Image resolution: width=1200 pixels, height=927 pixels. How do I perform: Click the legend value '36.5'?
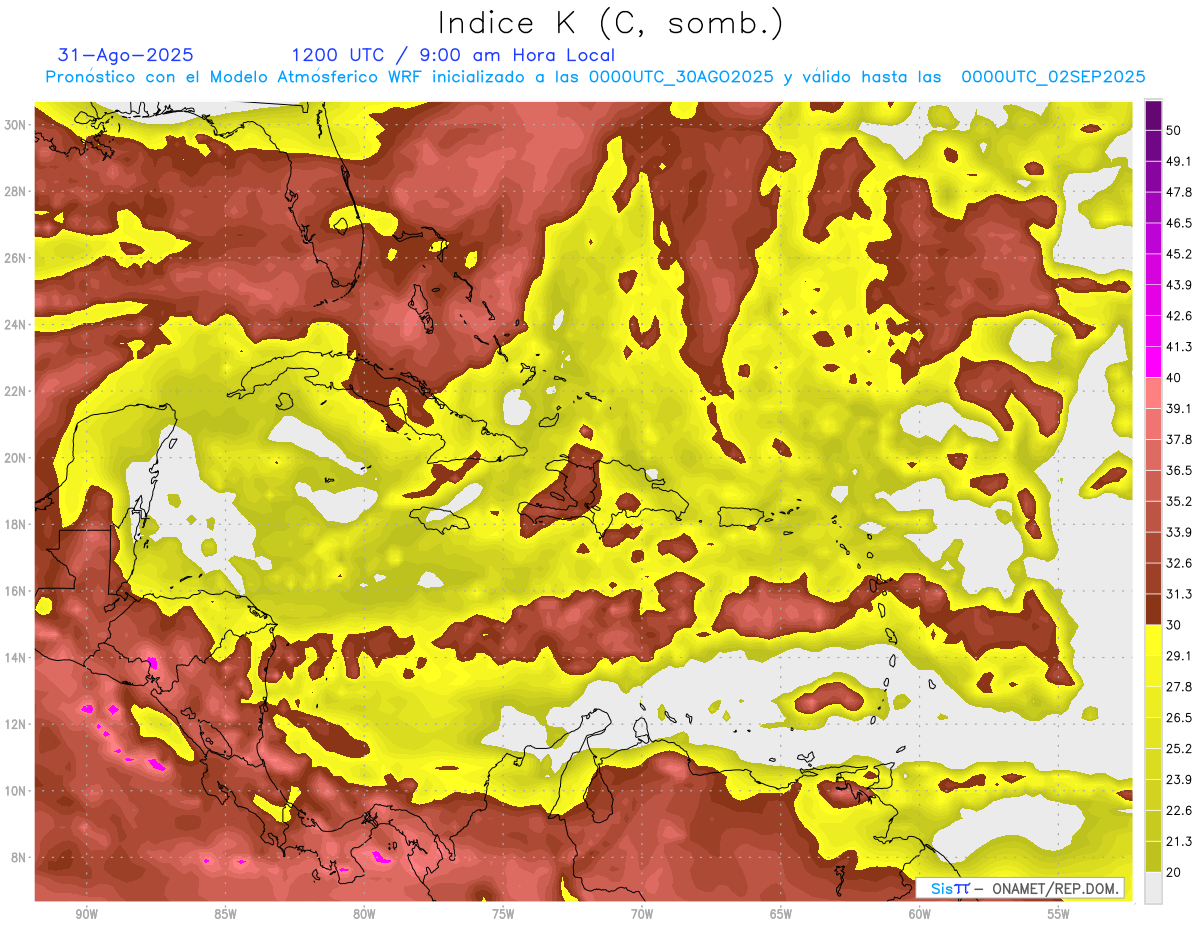tap(1179, 471)
